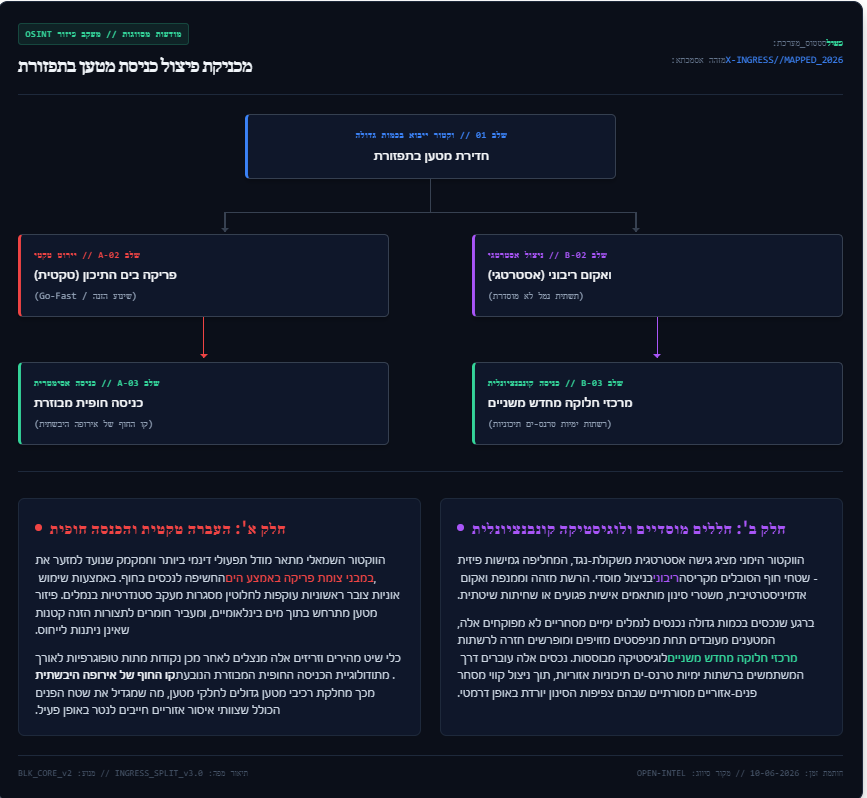The width and height of the screenshot is (867, 798).
Task: Select the A-03 כניסה חופית מבוזרת node
Action: [x=203, y=403]
